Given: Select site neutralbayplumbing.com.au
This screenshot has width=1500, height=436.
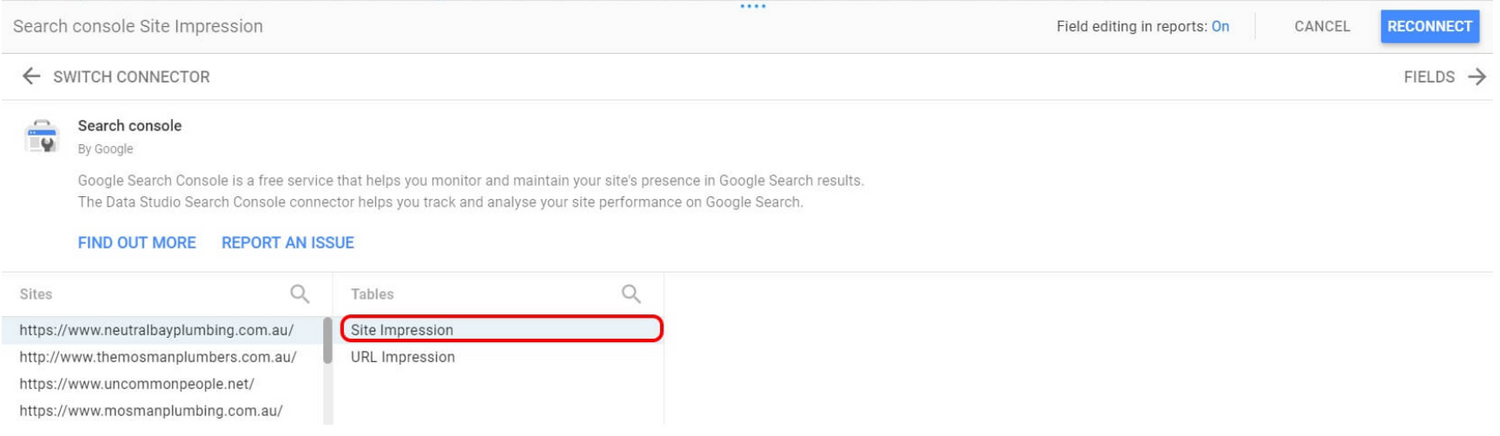Looking at the screenshot, I should pyautogui.click(x=161, y=330).
